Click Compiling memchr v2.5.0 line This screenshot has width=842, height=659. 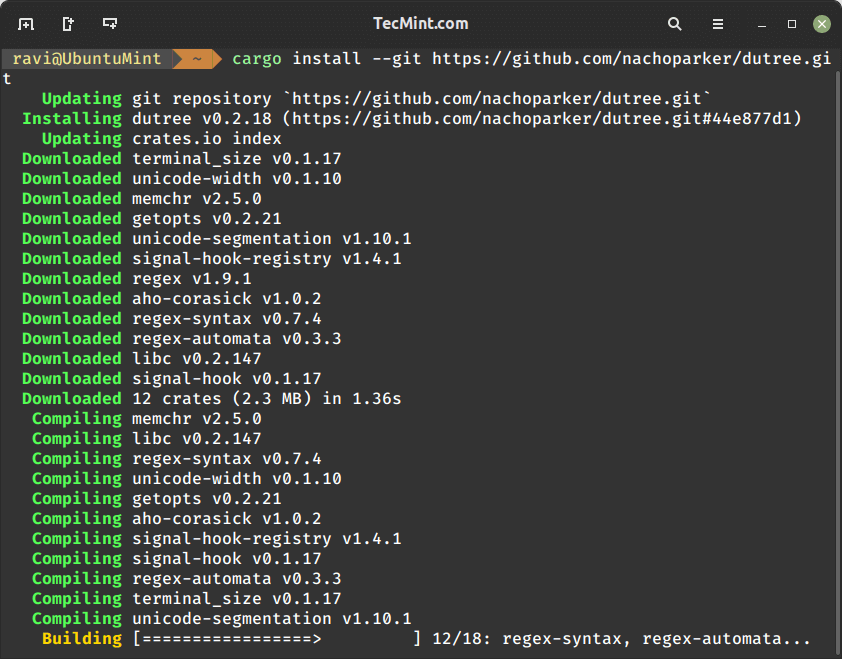tap(147, 419)
